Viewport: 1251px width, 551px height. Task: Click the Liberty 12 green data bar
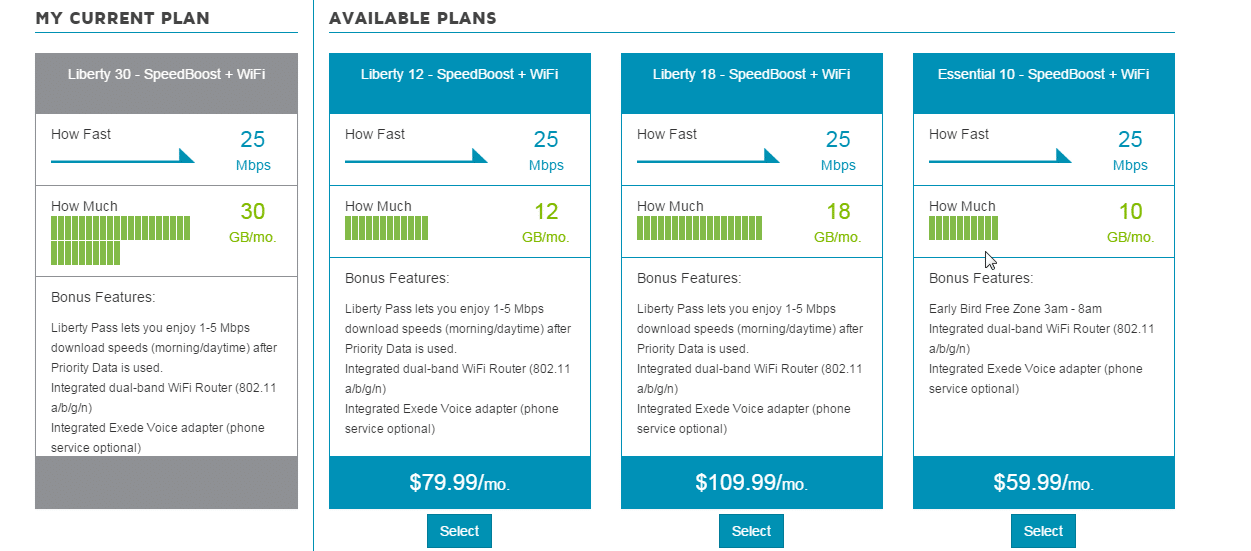[x=386, y=228]
